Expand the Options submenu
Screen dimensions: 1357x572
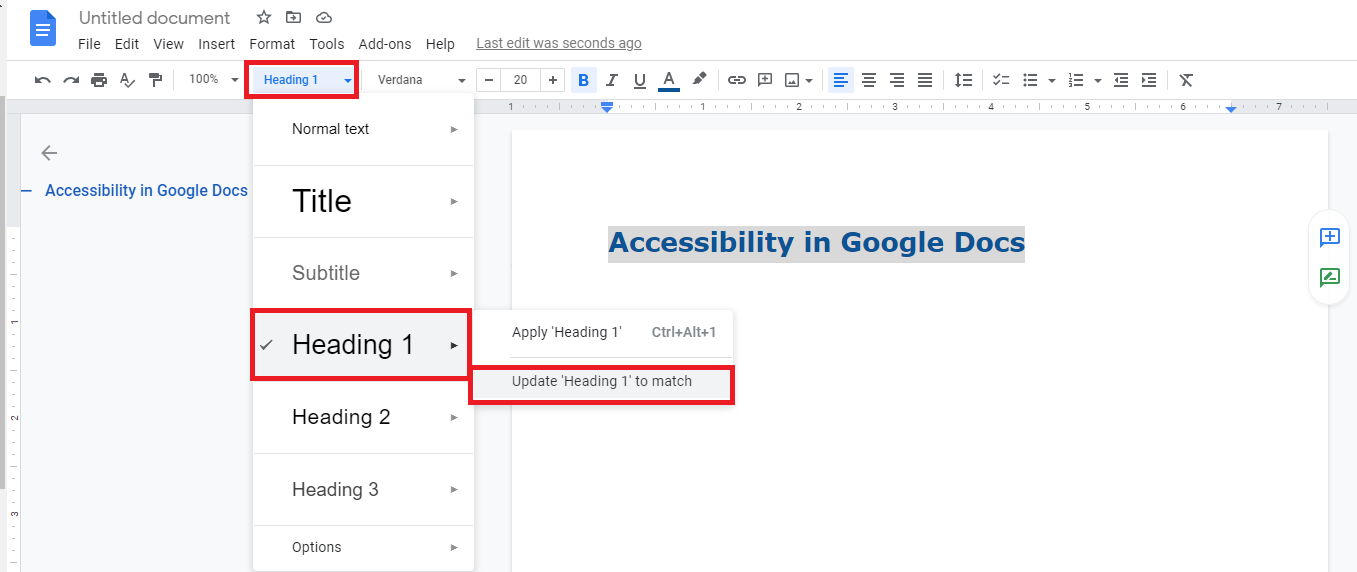(x=363, y=547)
